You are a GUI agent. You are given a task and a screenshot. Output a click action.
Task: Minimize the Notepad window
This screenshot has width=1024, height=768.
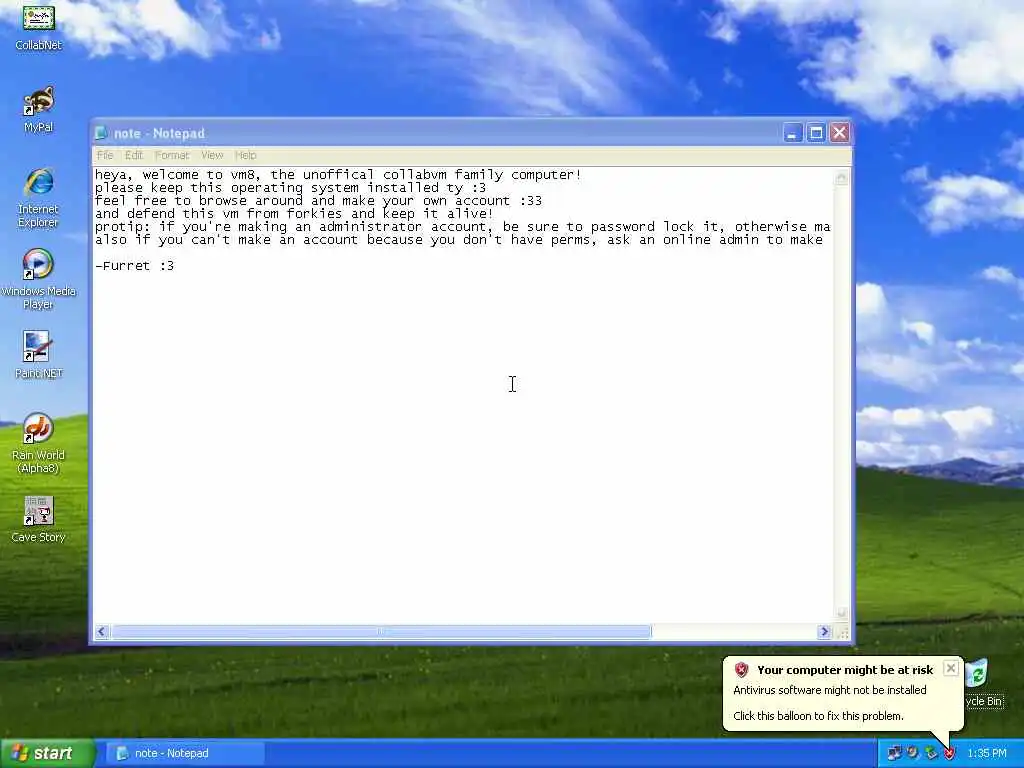(792, 133)
